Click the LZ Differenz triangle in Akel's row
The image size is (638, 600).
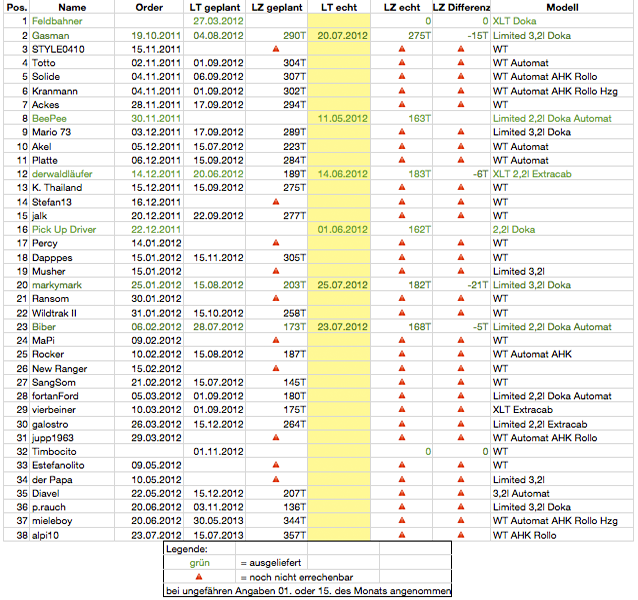461,146
